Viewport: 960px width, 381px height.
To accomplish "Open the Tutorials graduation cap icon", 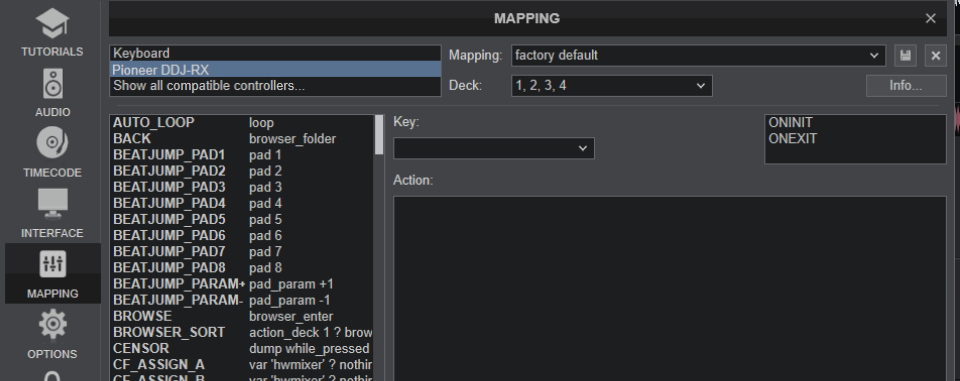I will tap(52, 23).
